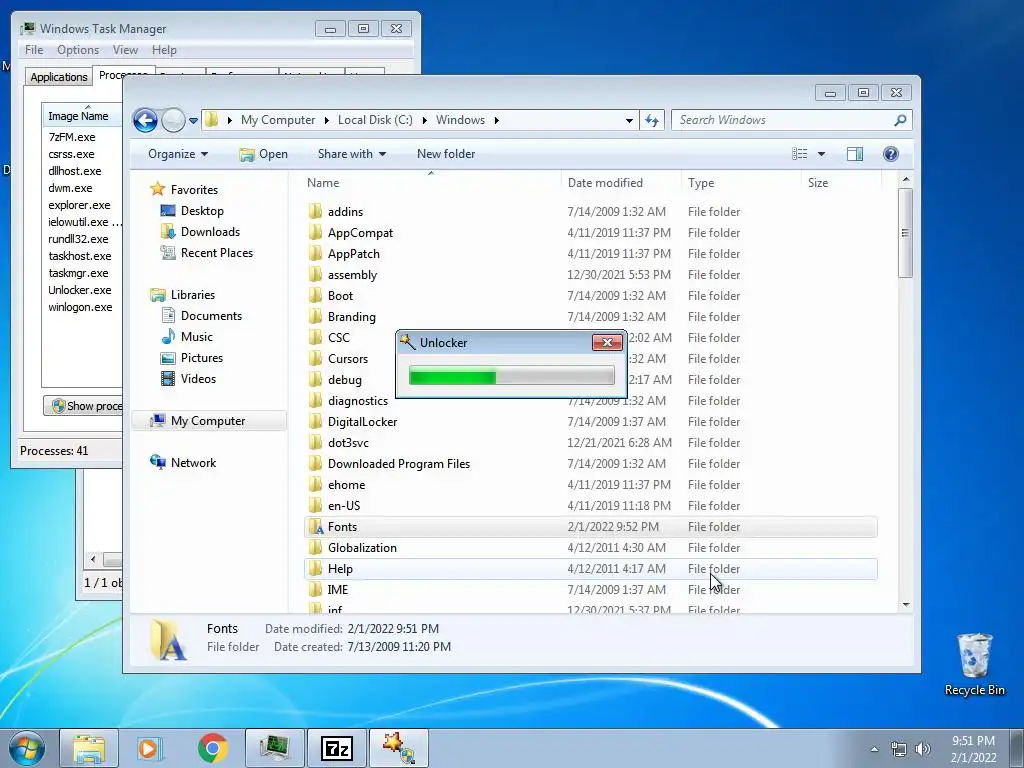This screenshot has width=1024, height=768.
Task: Open 7-Zip from the taskbar
Action: tap(336, 748)
